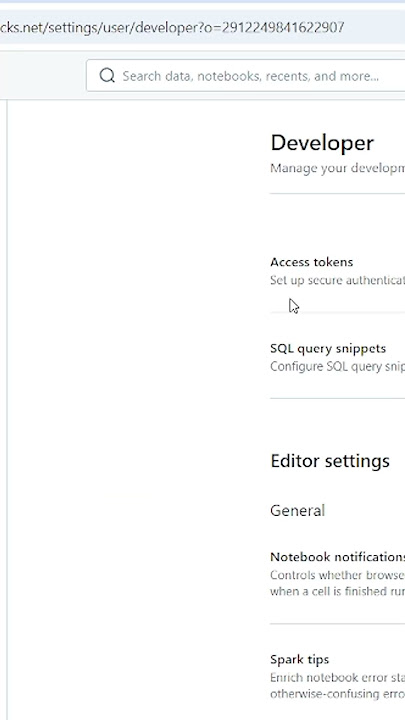Focus the Search data, notebooks, recents field
Image resolution: width=405 pixels, height=720 pixels.
point(246,75)
